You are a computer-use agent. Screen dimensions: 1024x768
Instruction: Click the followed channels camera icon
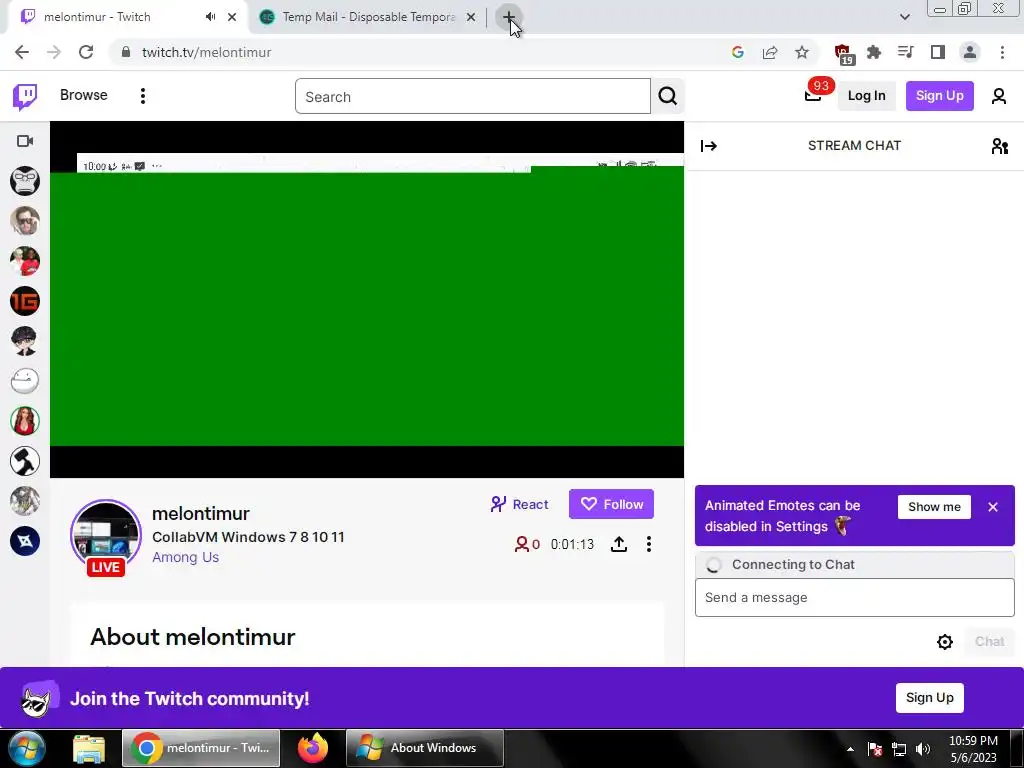click(x=25, y=141)
